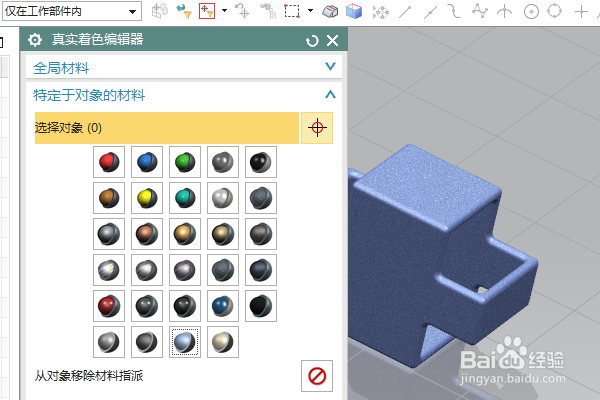Select the green material swatch
600x400 pixels.
[x=185, y=162]
